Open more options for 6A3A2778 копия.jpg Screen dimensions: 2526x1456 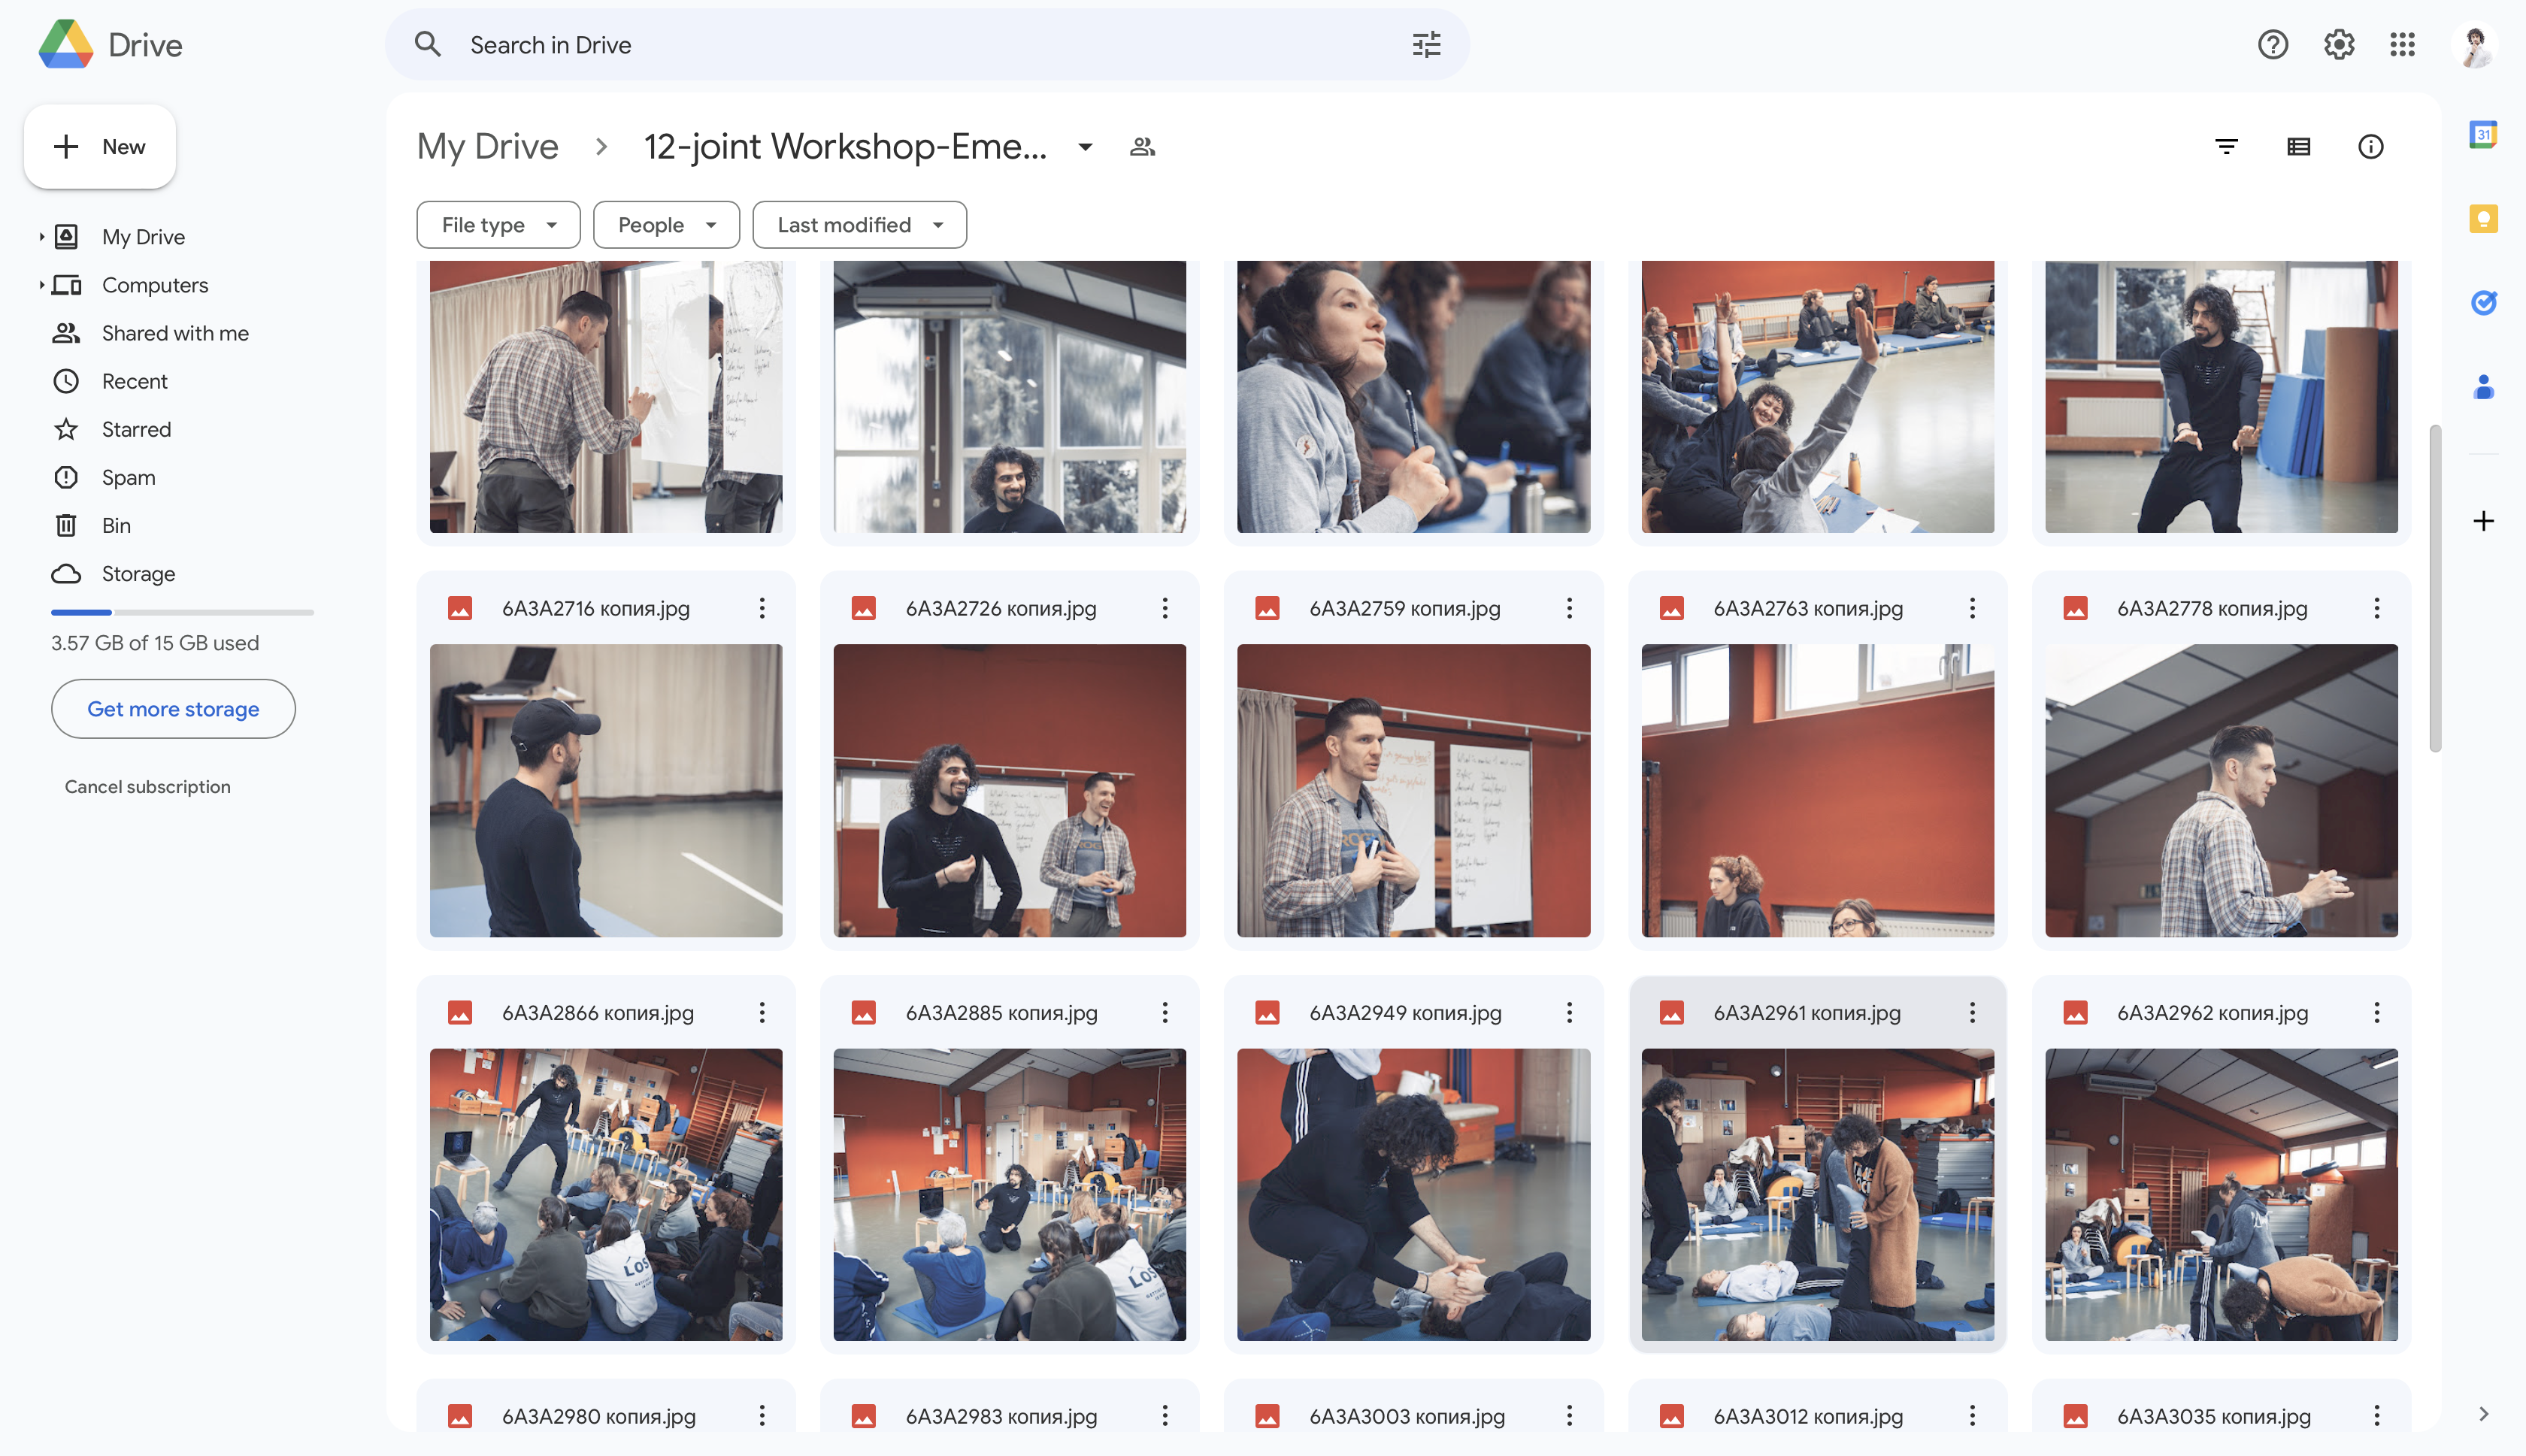tap(2376, 608)
